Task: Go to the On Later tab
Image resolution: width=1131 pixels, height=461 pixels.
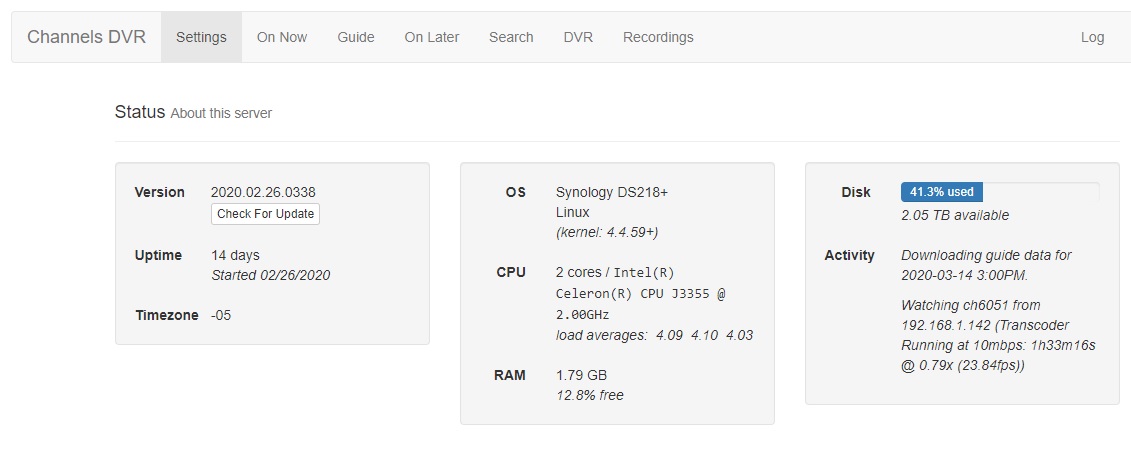Action: pos(432,37)
